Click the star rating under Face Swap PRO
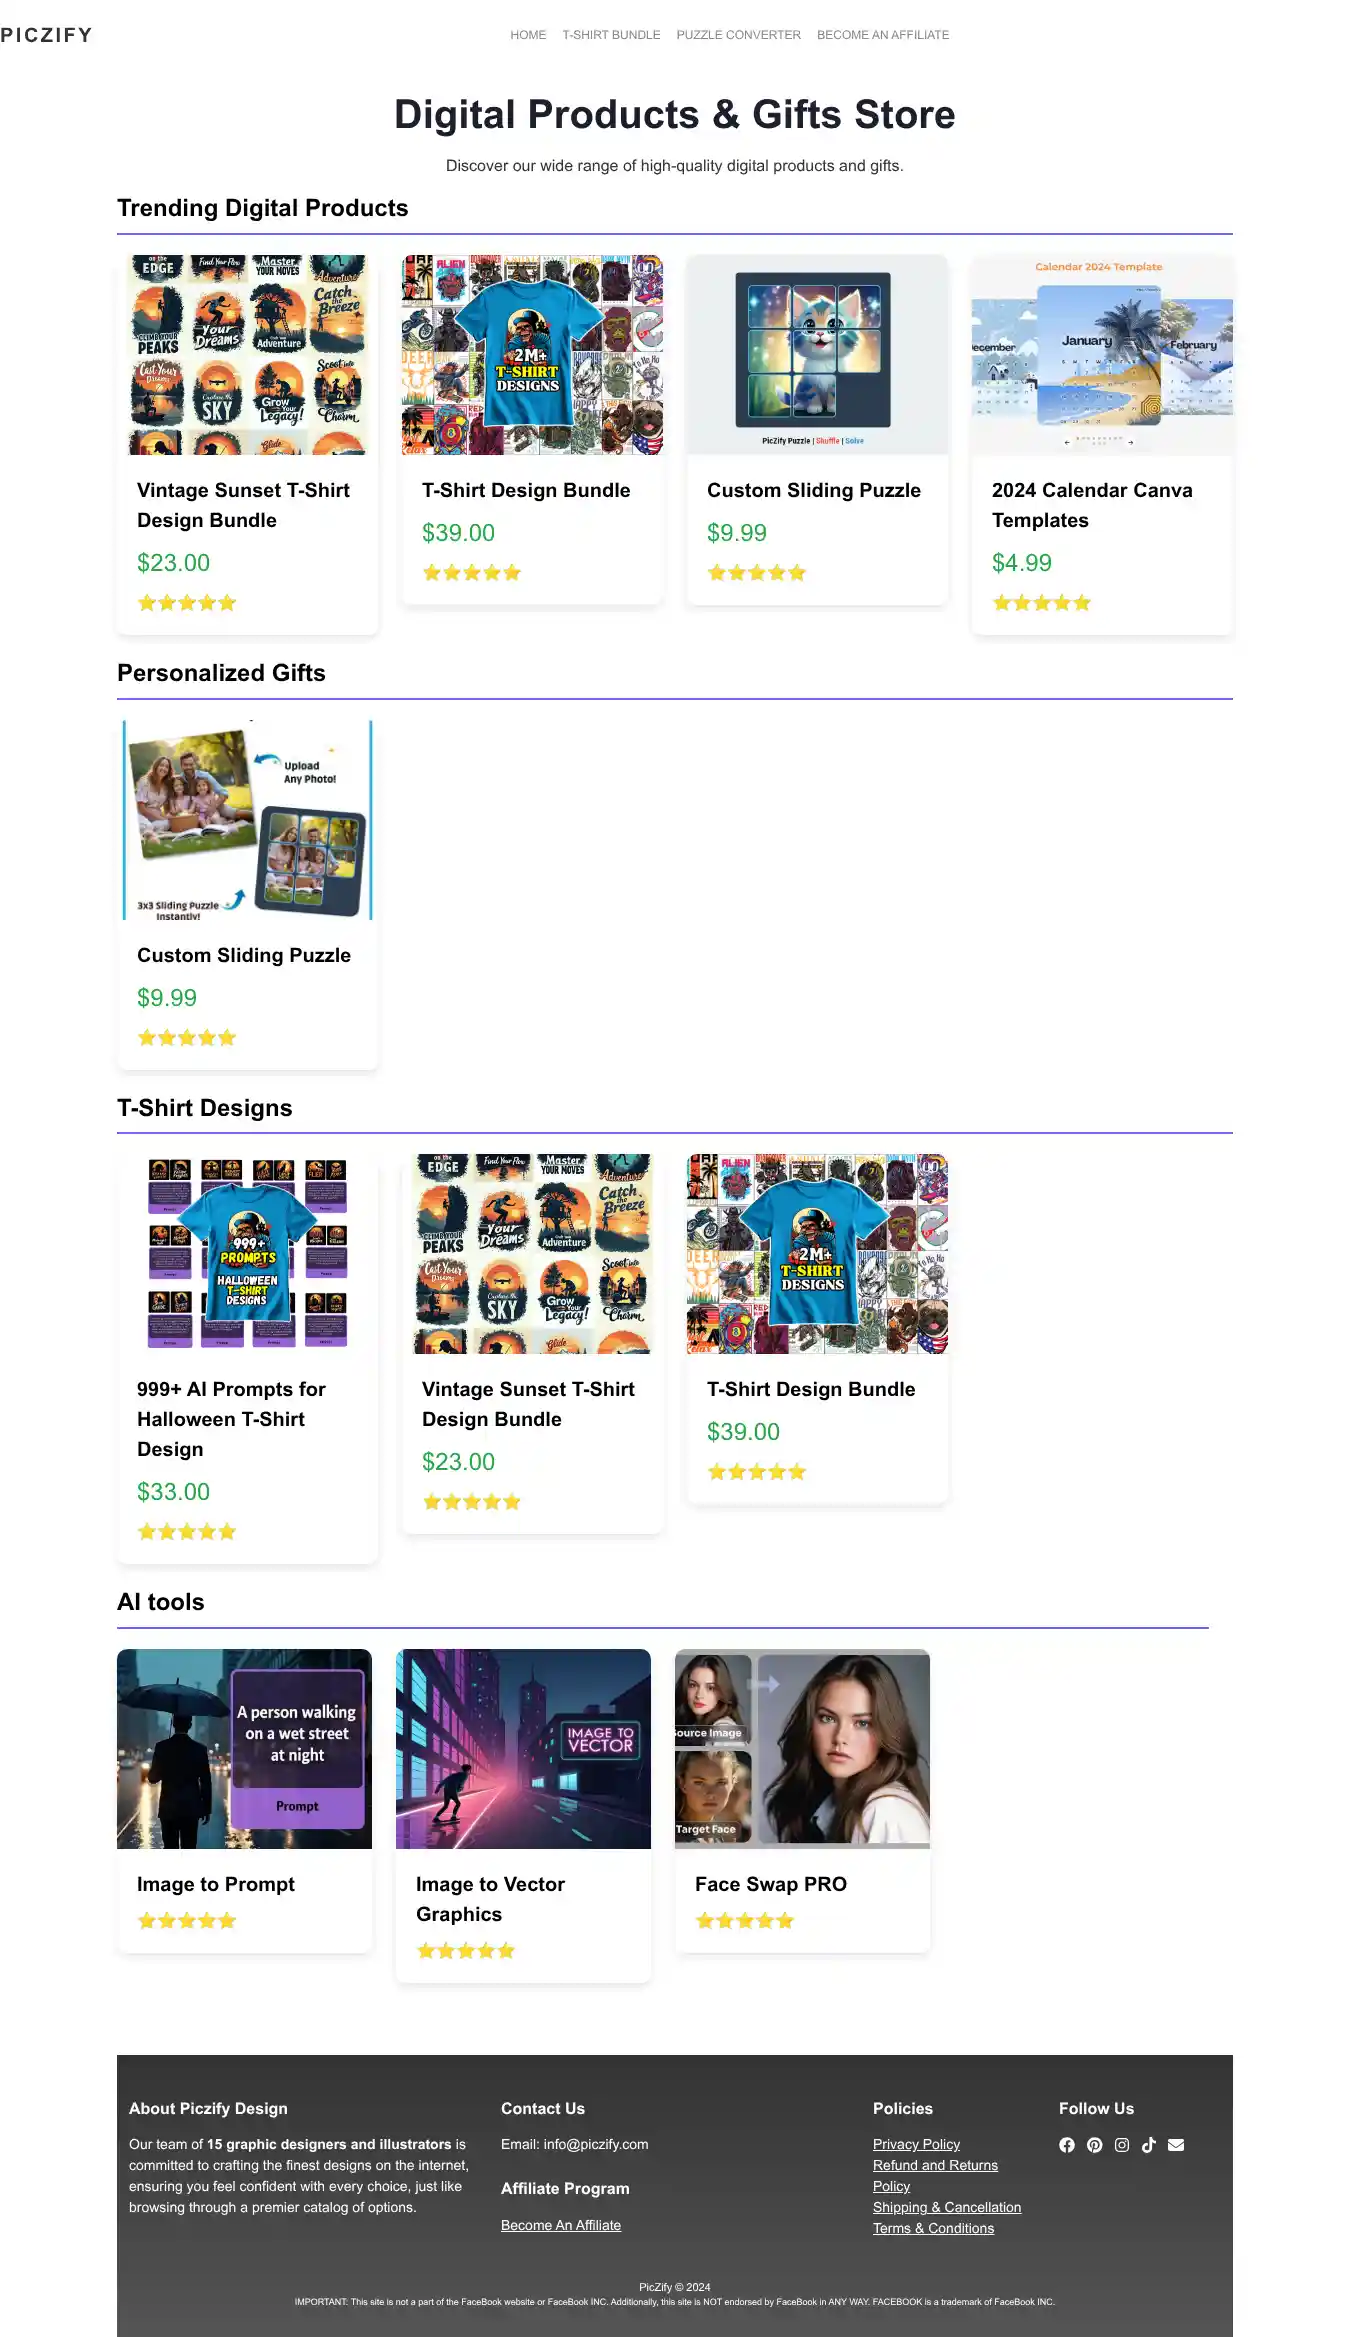The width and height of the screenshot is (1350, 2337). pyautogui.click(x=745, y=1920)
